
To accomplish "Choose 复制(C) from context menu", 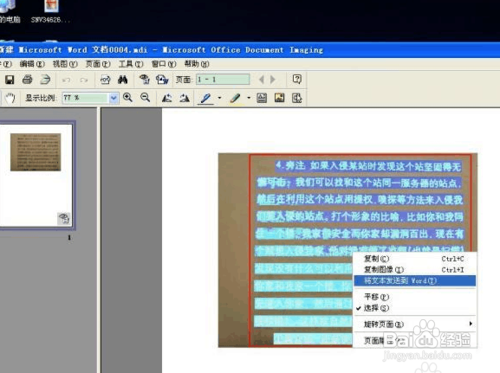I will click(x=414, y=259).
